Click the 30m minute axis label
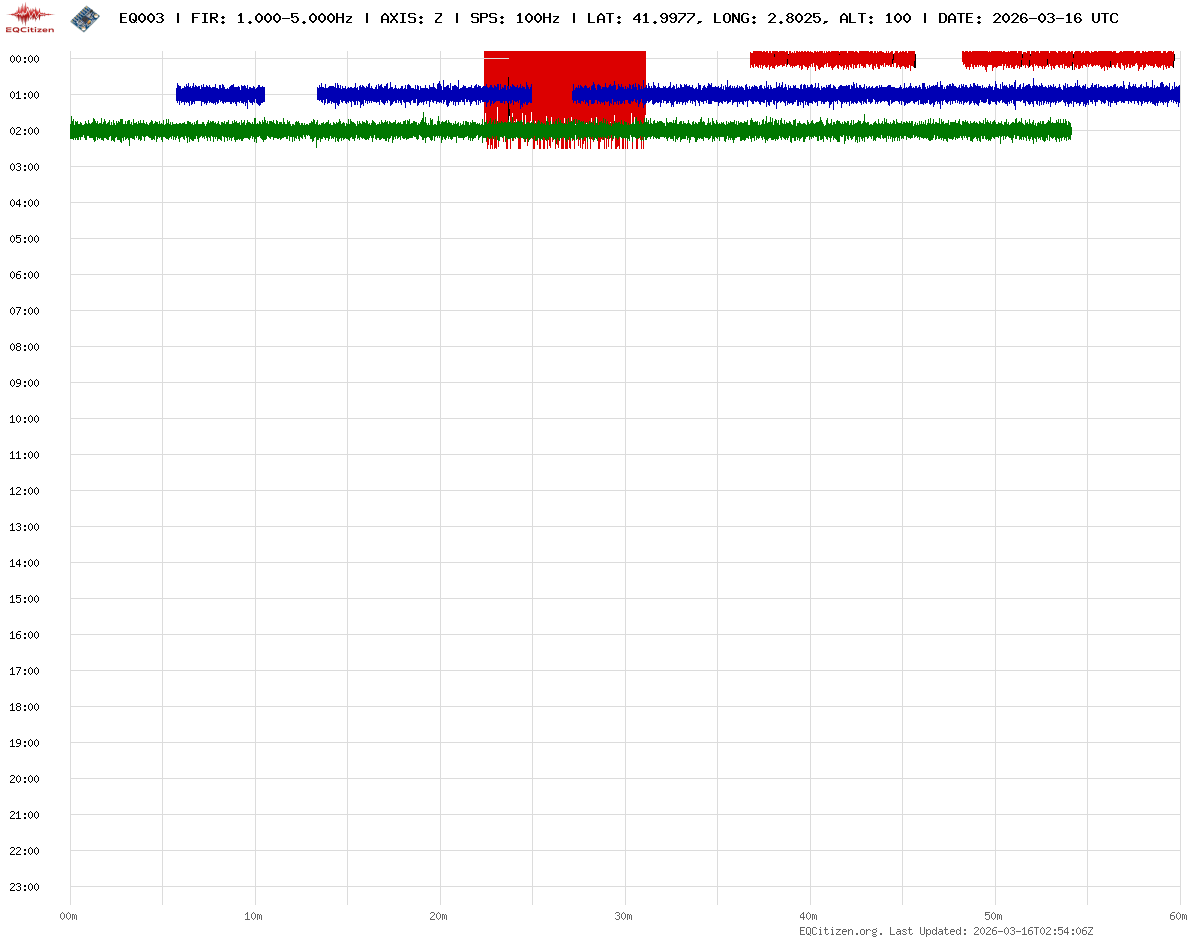Viewport: 1200px width, 940px height. (624, 916)
